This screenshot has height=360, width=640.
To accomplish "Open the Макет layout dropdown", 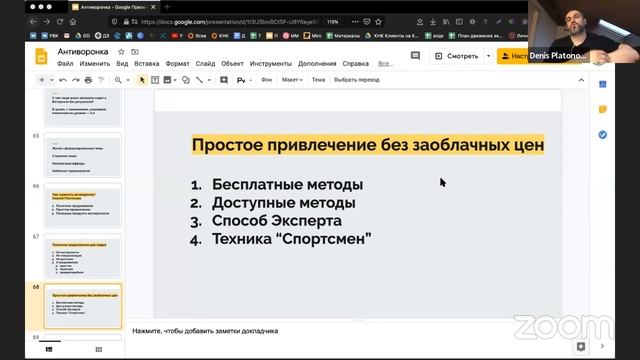I will coord(292,80).
